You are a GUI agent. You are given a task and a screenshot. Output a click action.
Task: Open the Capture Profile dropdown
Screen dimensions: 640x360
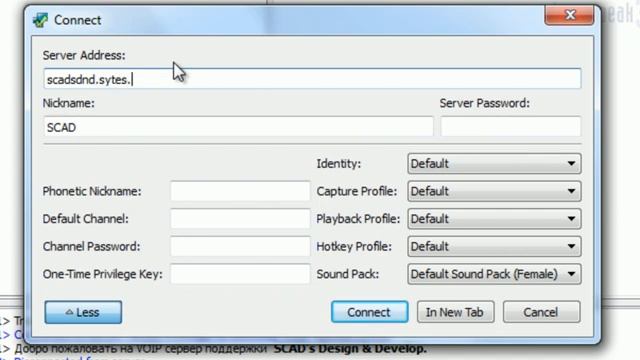point(494,191)
